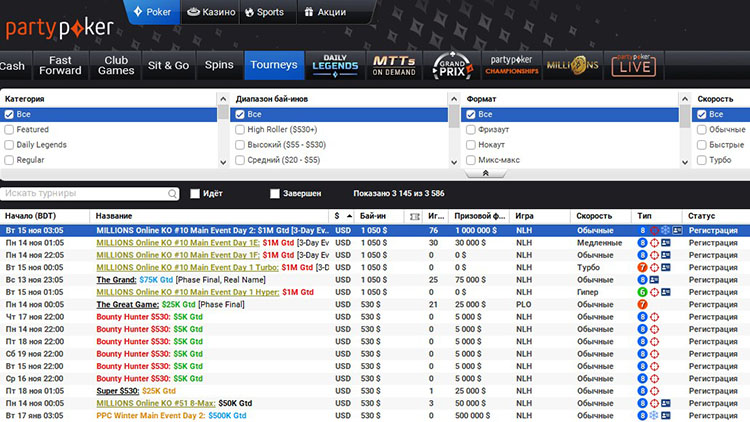This screenshot has height=422, width=750.
Task: Check High Roller ($530+) buy-in filter
Action: pos(240,130)
